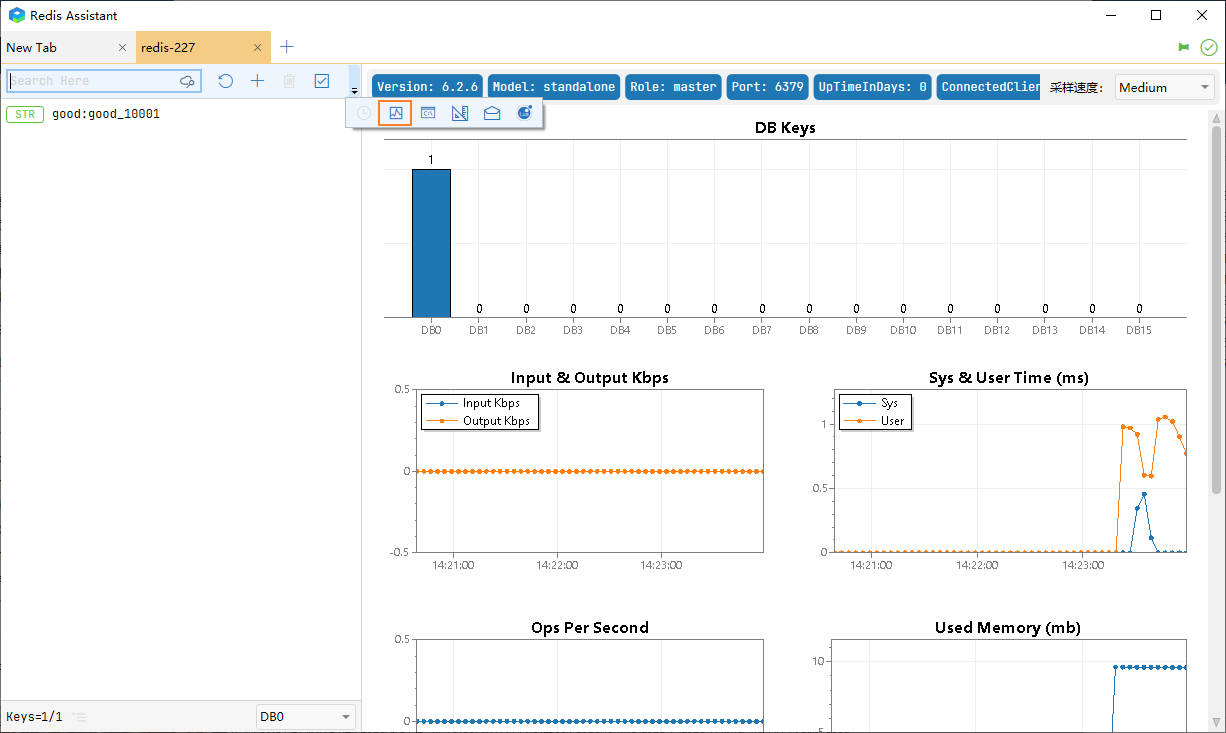Click the Version: 6.2.6 badge
The height and width of the screenshot is (733, 1226).
tap(428, 87)
